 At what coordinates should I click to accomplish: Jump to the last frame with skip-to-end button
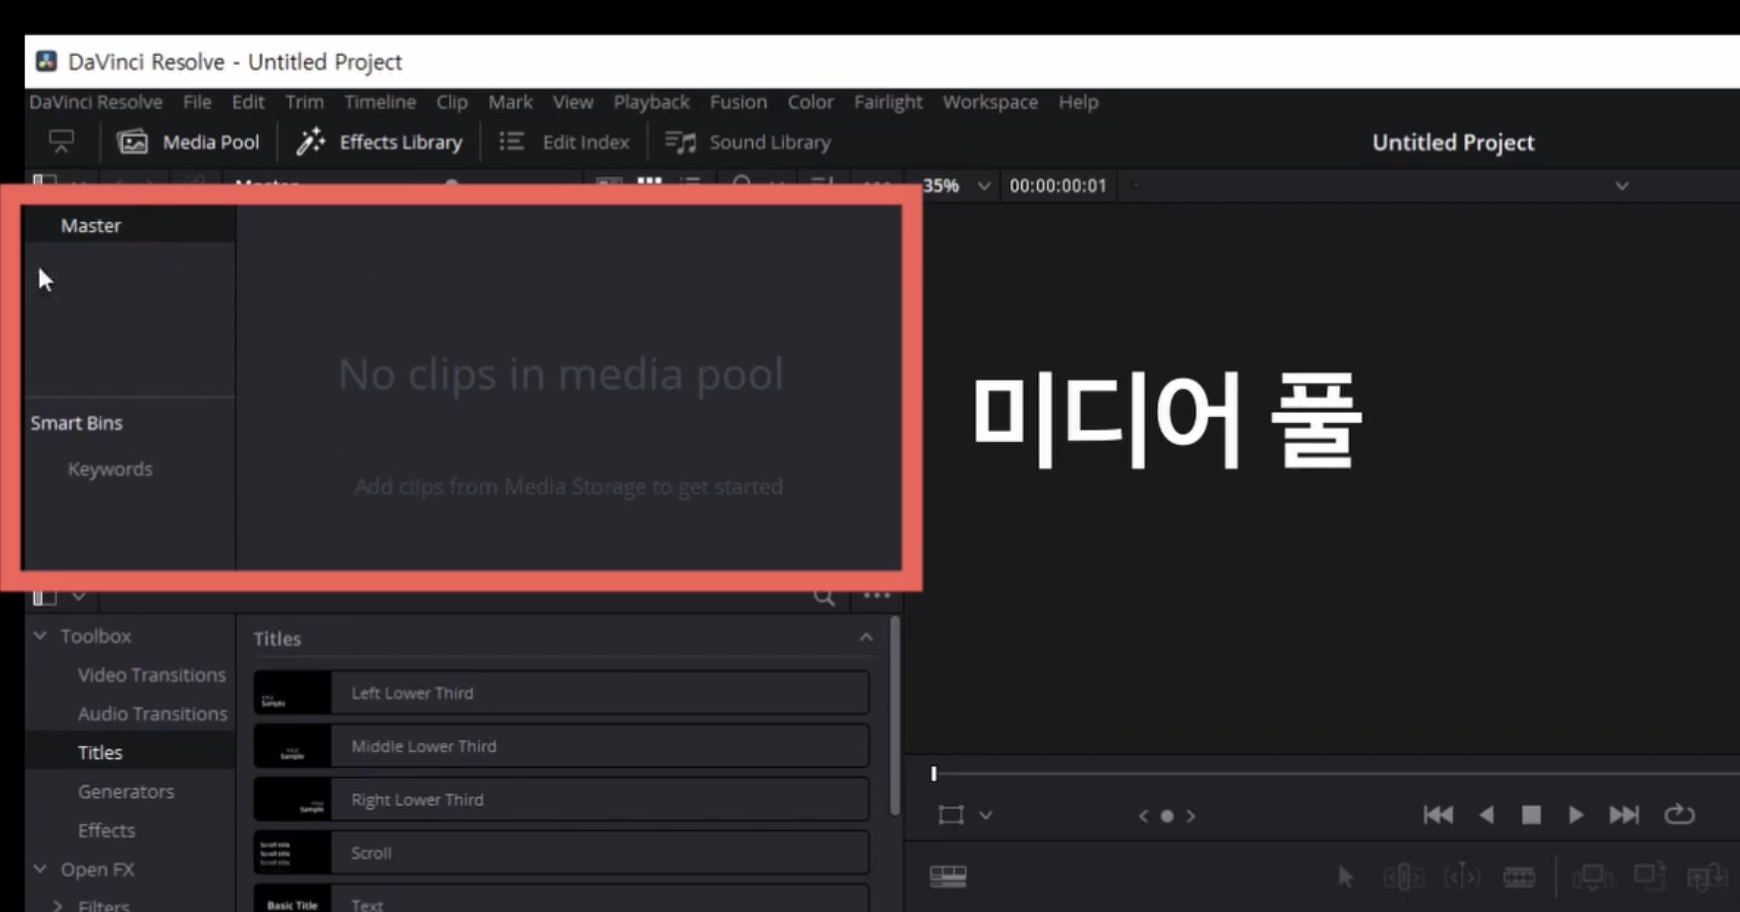point(1624,815)
